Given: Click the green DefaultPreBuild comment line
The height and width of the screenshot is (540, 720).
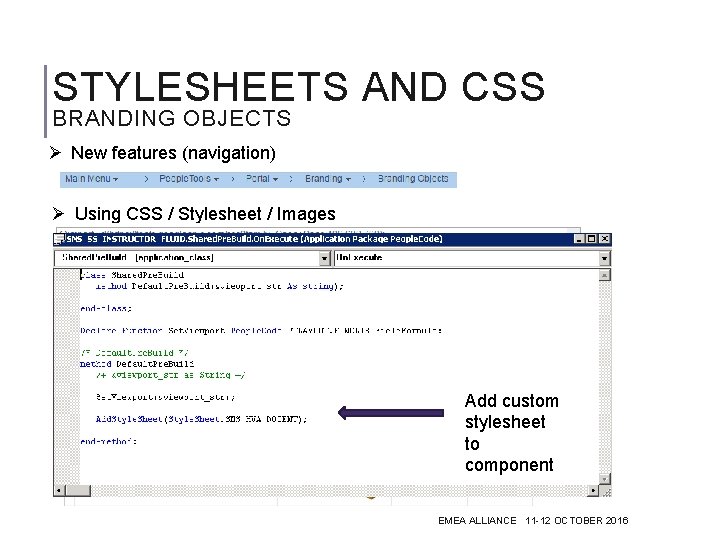Looking at the screenshot, I should point(134,353).
